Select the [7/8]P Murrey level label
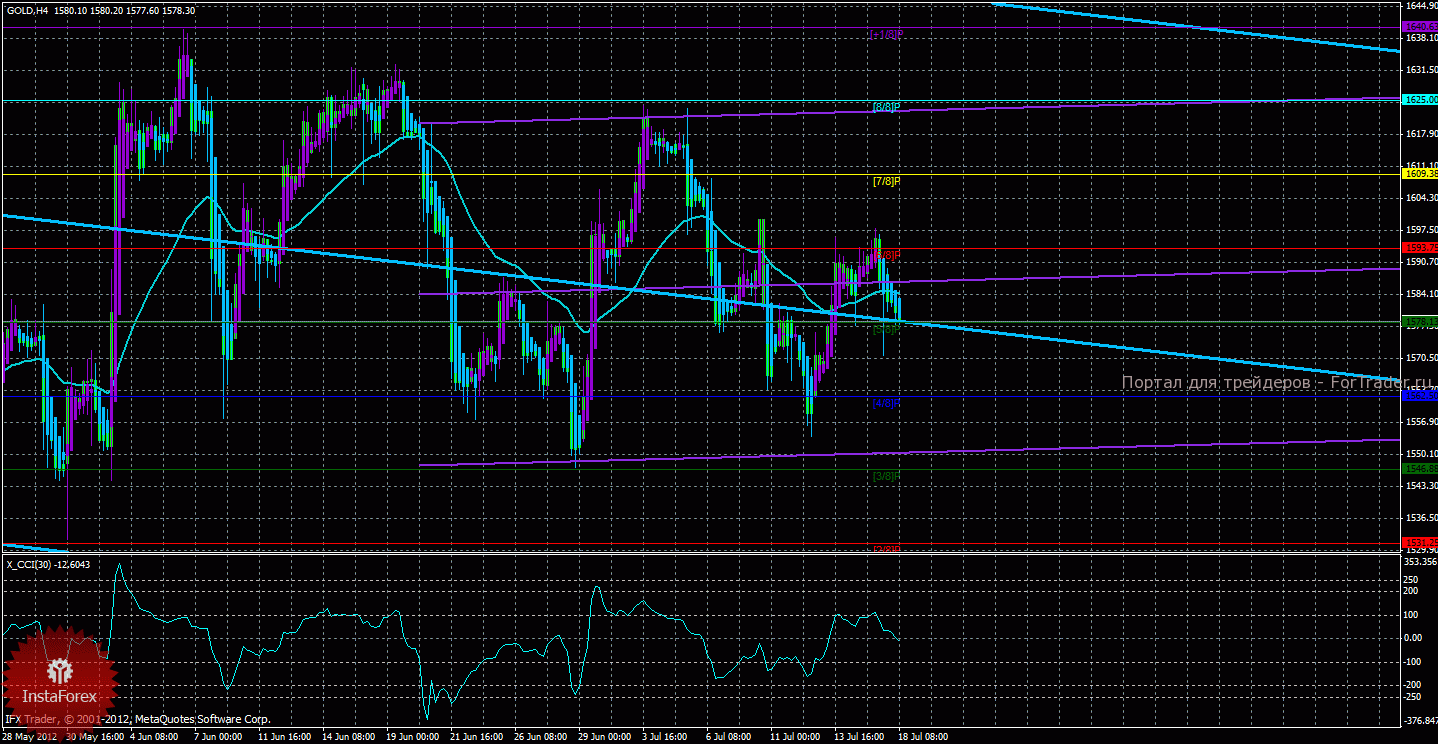Screen dimensions: 1438x744 pos(887,182)
